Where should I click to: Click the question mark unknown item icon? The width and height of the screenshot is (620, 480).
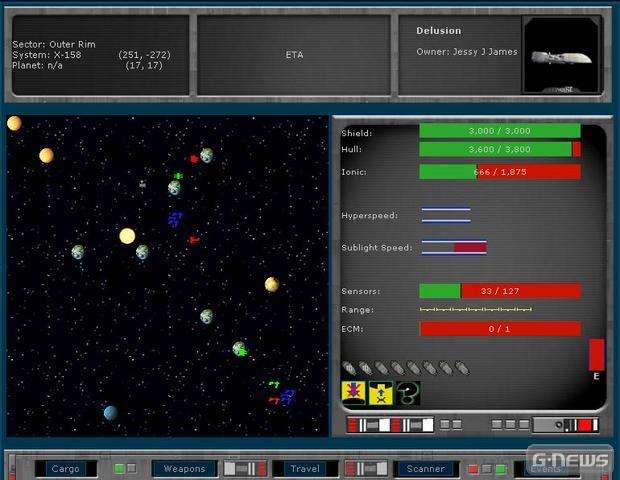(408, 393)
